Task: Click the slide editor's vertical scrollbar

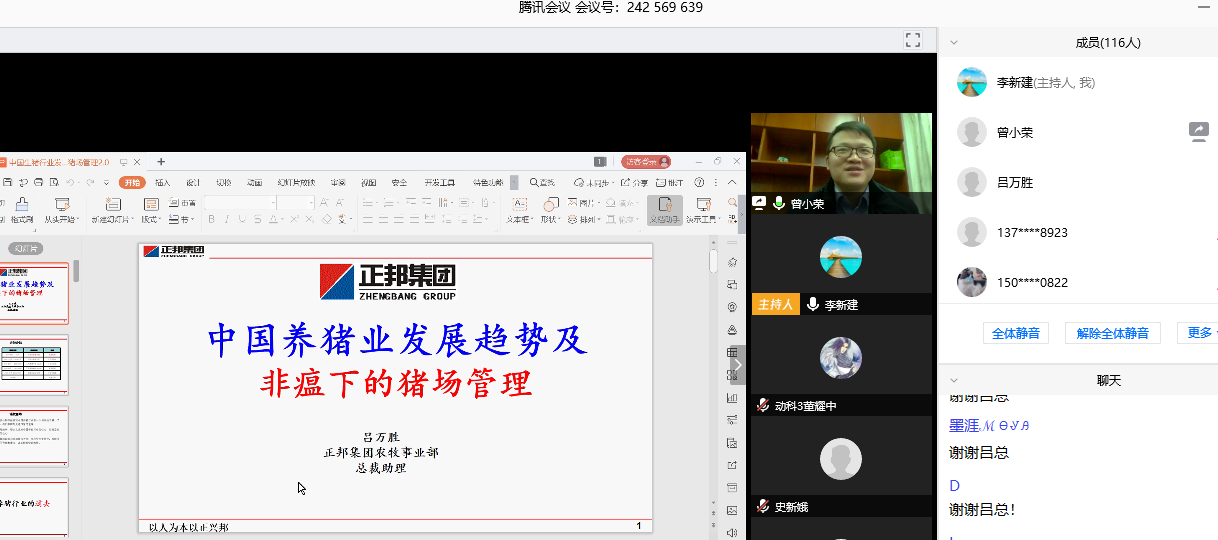Action: click(x=713, y=262)
